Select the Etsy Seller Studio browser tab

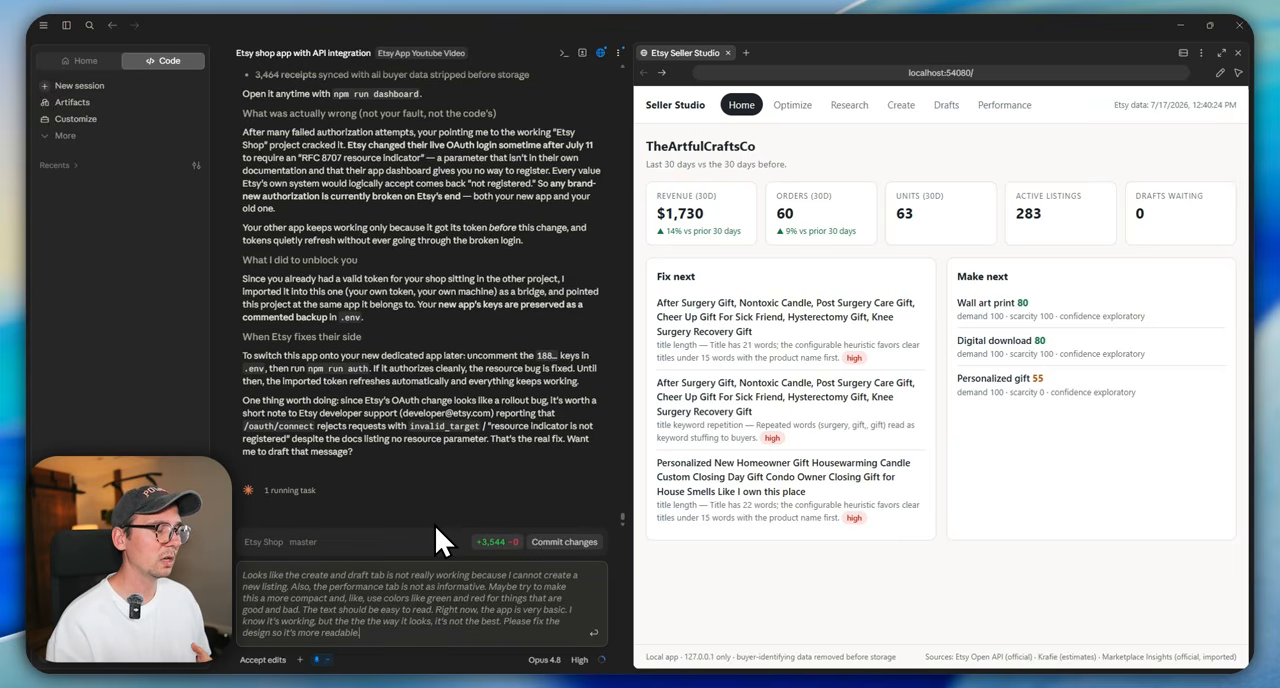(685, 53)
